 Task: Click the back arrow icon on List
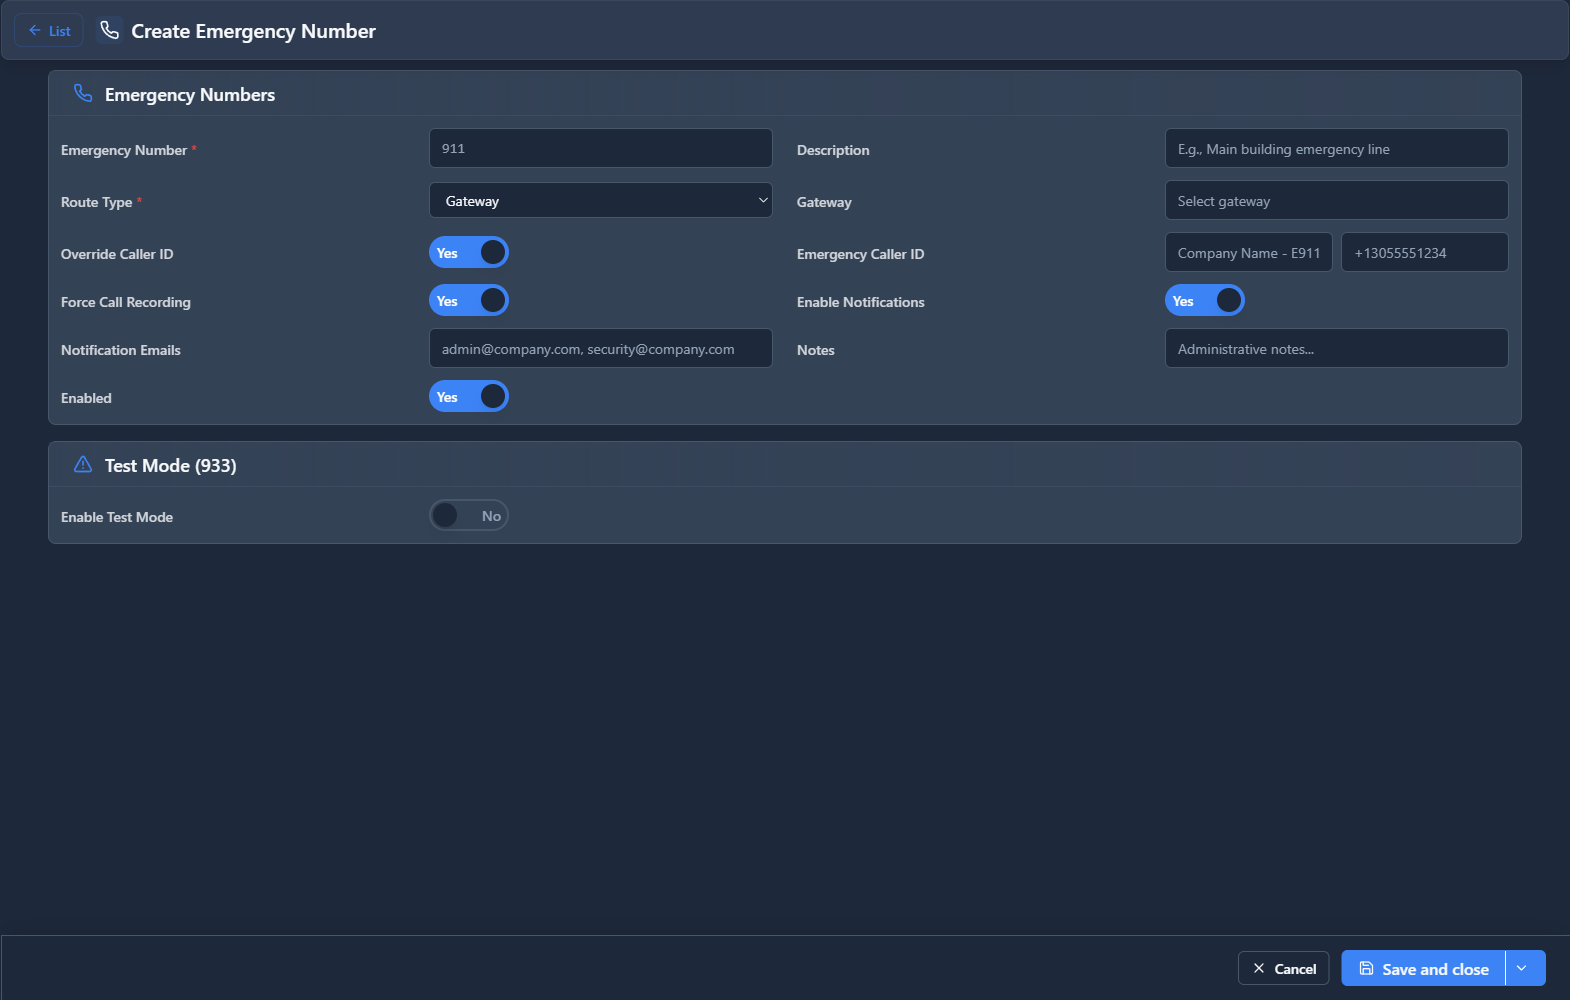35,31
